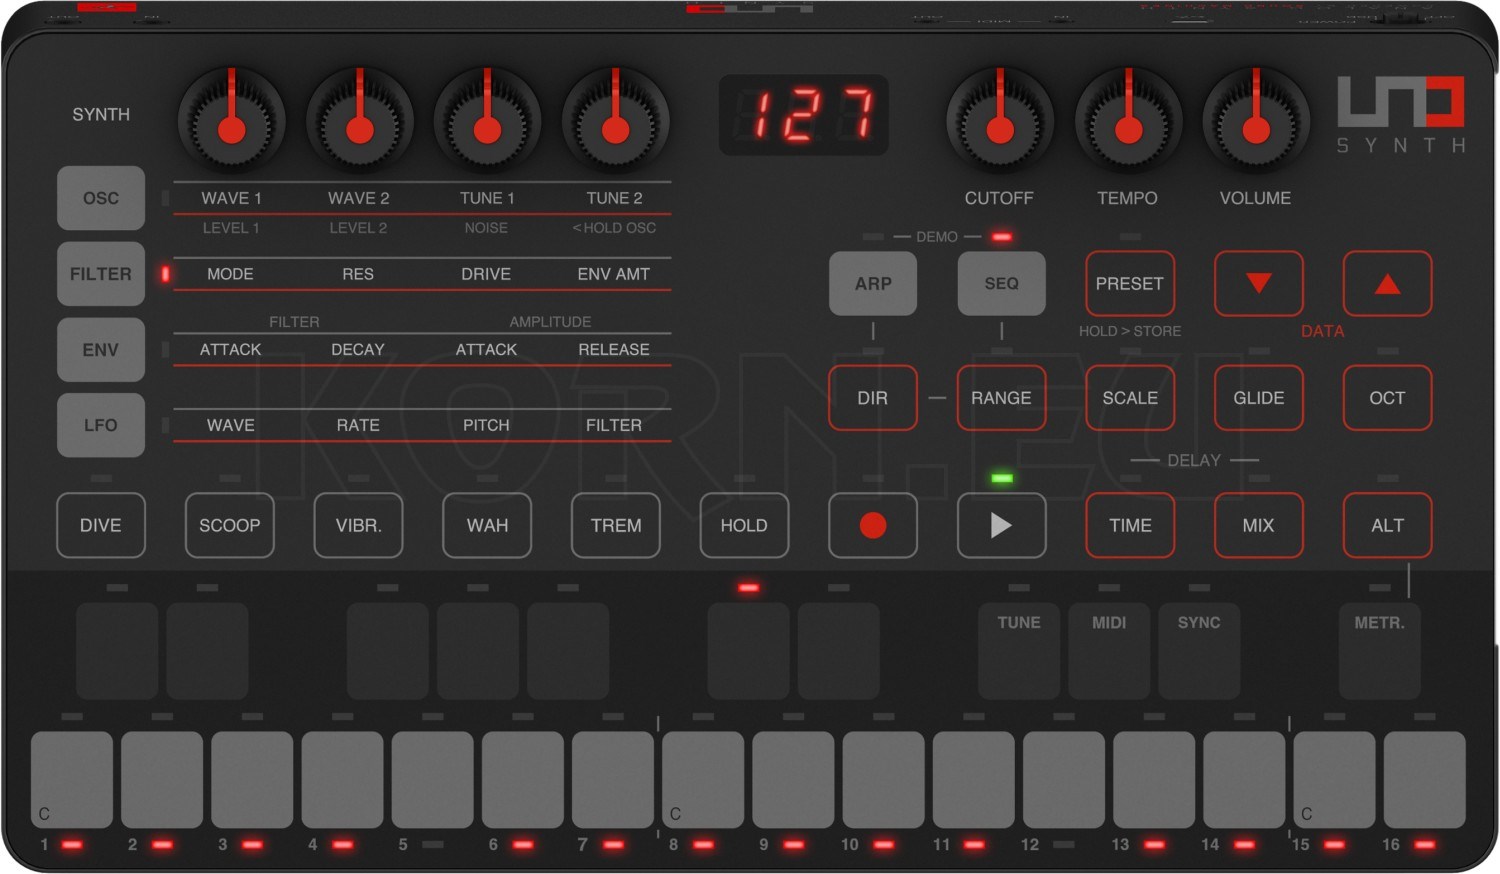Tap step key 6 on the keyboard
Image resolution: width=1500 pixels, height=874 pixels.
523,780
